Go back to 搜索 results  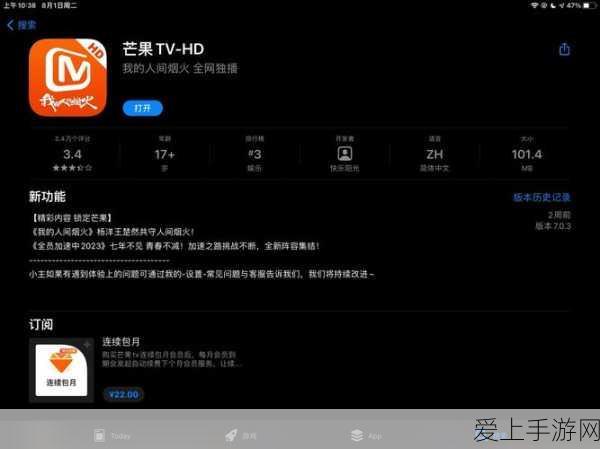click(22, 25)
